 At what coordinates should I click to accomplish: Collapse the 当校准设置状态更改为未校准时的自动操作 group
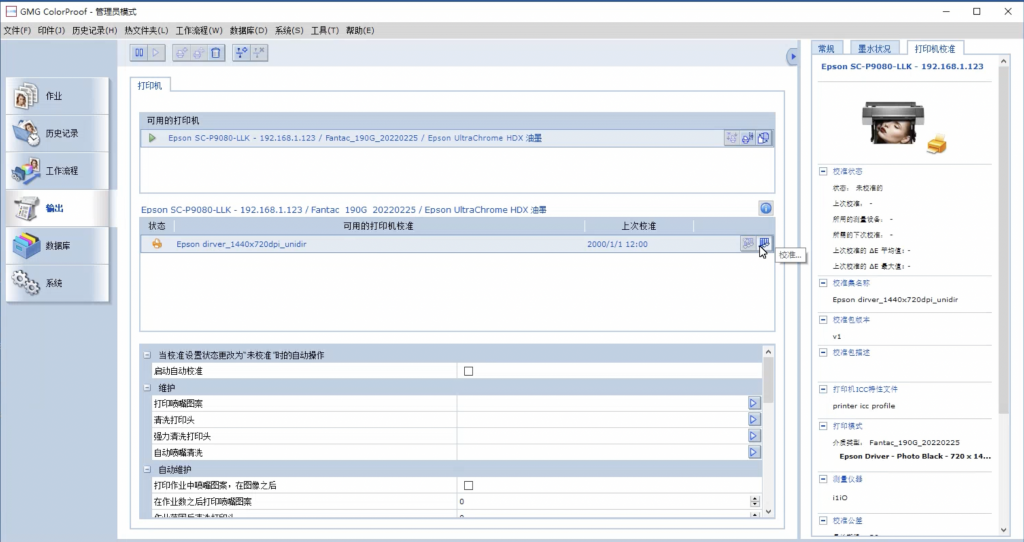tap(148, 355)
